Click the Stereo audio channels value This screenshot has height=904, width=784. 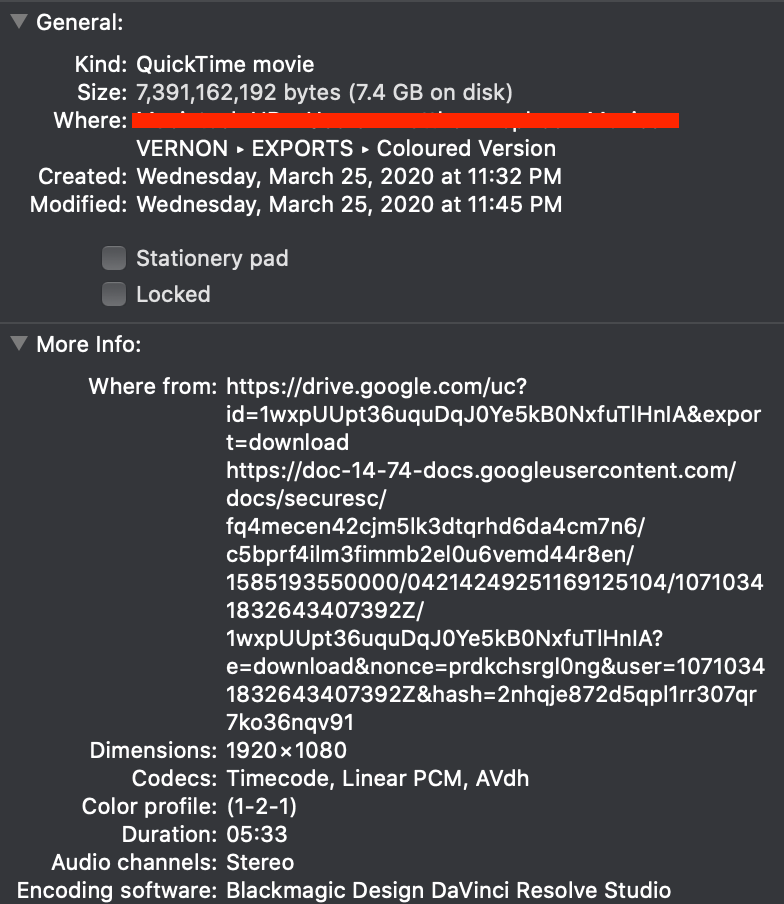pos(260,862)
